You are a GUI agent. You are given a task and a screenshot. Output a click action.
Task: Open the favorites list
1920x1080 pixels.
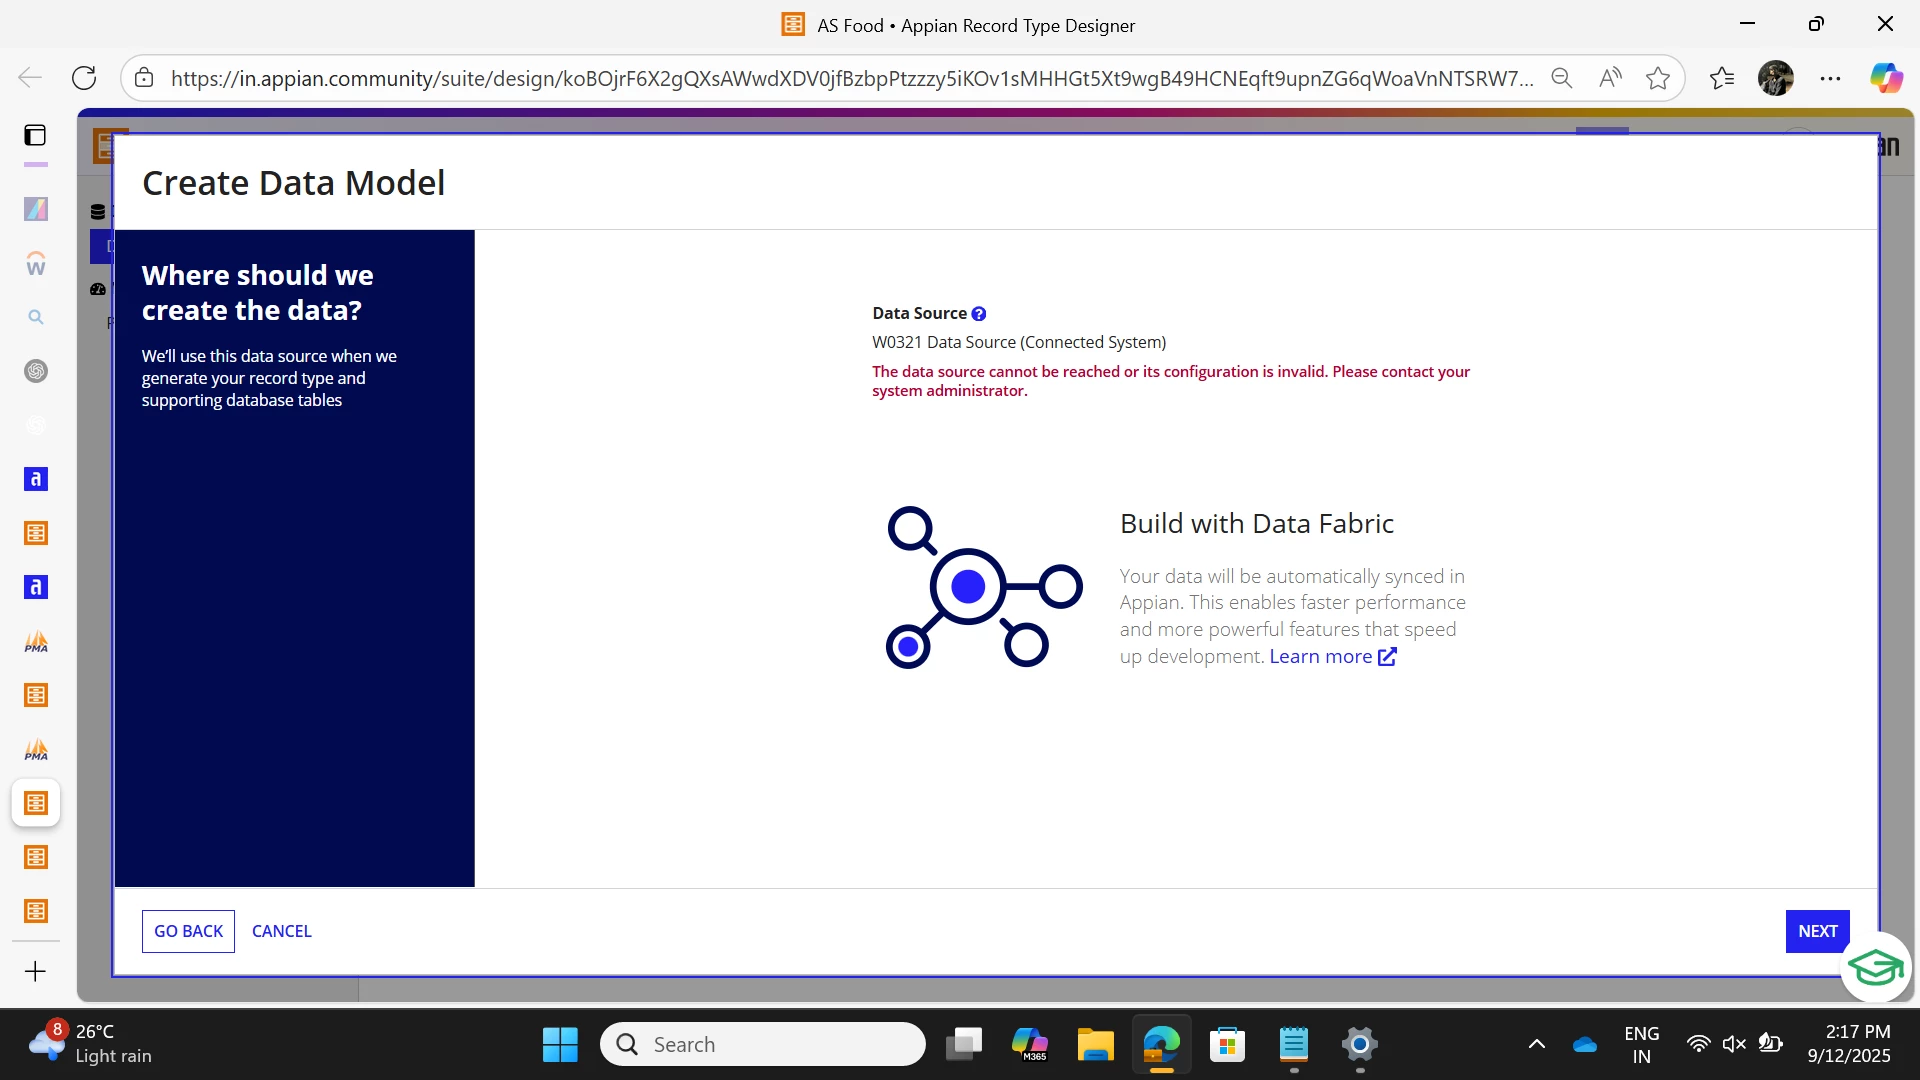(1722, 78)
